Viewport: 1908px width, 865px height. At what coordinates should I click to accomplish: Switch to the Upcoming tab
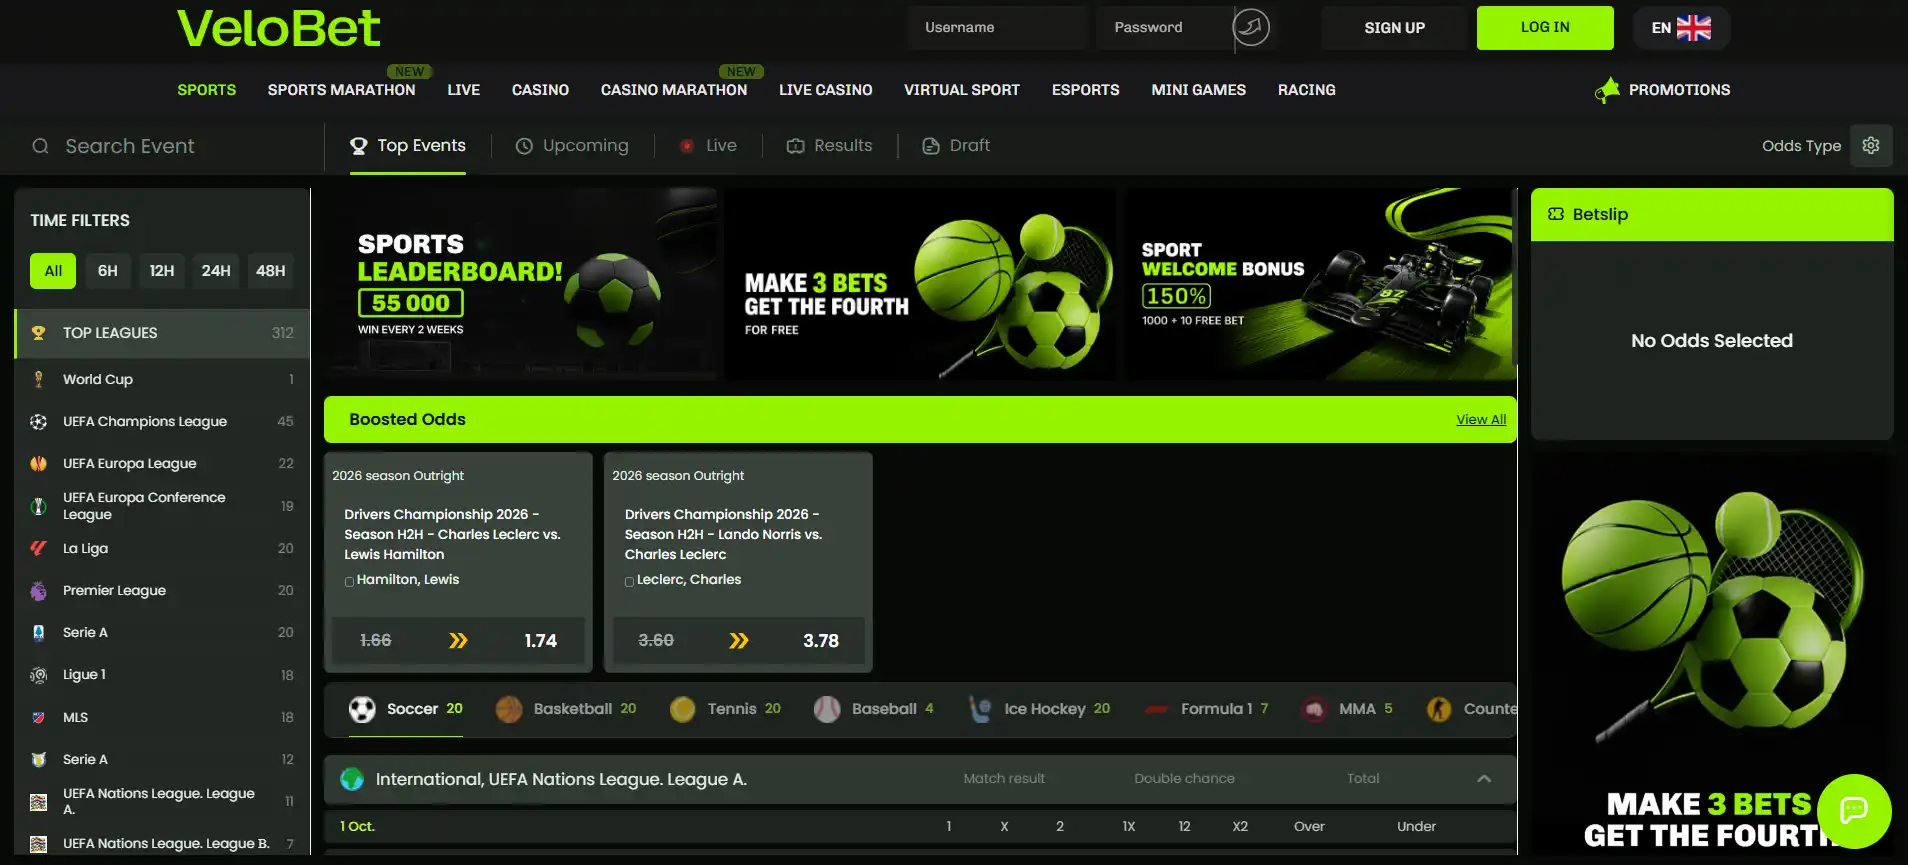click(572, 146)
